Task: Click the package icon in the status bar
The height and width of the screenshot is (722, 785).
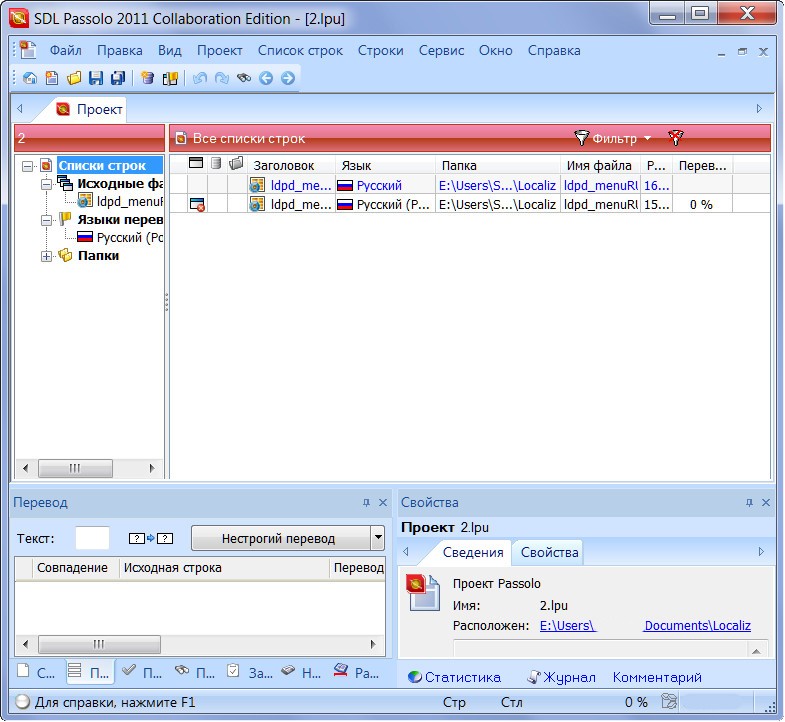Action: 669,701
